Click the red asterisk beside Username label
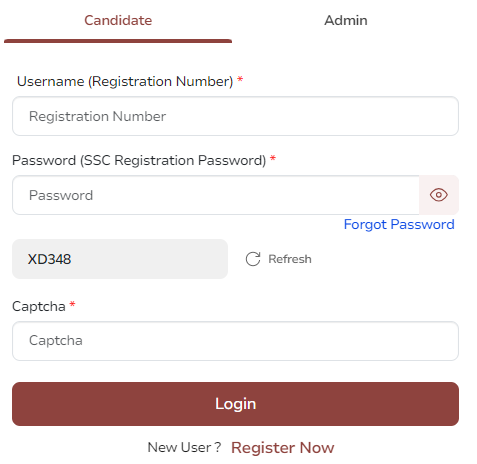Viewport: 477px width, 464px height. (240, 80)
